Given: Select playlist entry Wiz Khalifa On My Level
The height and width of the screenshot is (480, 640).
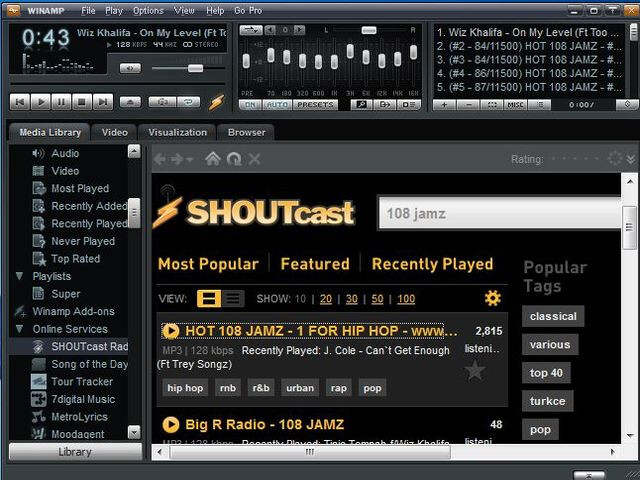Looking at the screenshot, I should (x=528, y=32).
